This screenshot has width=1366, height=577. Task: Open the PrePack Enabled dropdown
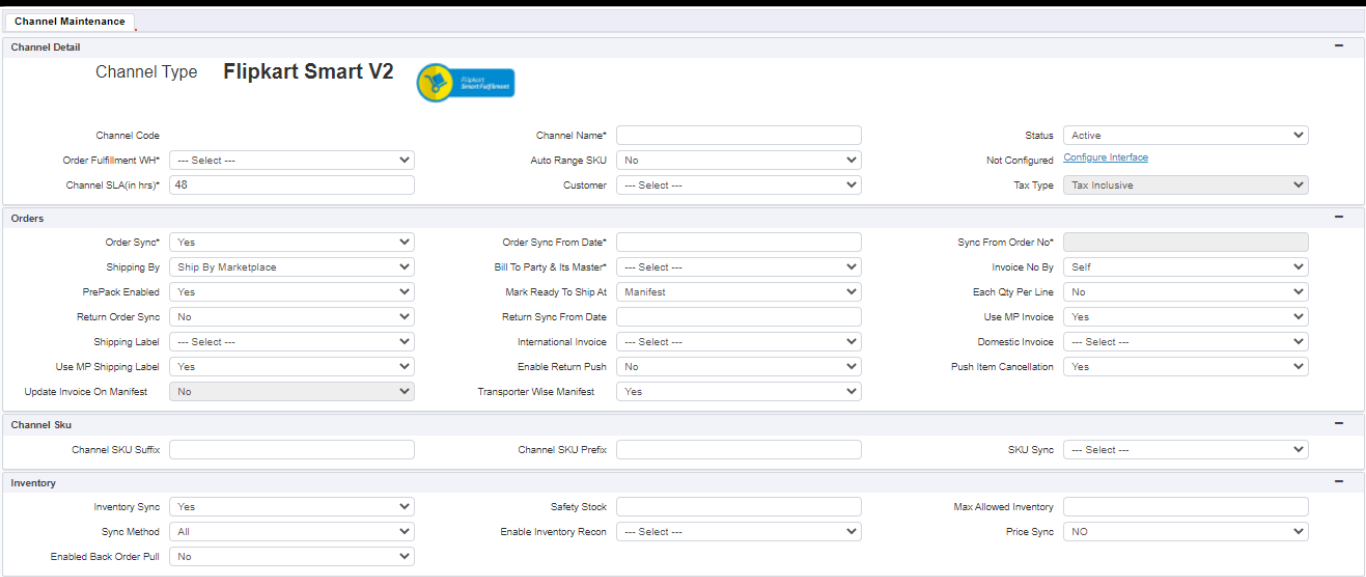click(x=291, y=292)
